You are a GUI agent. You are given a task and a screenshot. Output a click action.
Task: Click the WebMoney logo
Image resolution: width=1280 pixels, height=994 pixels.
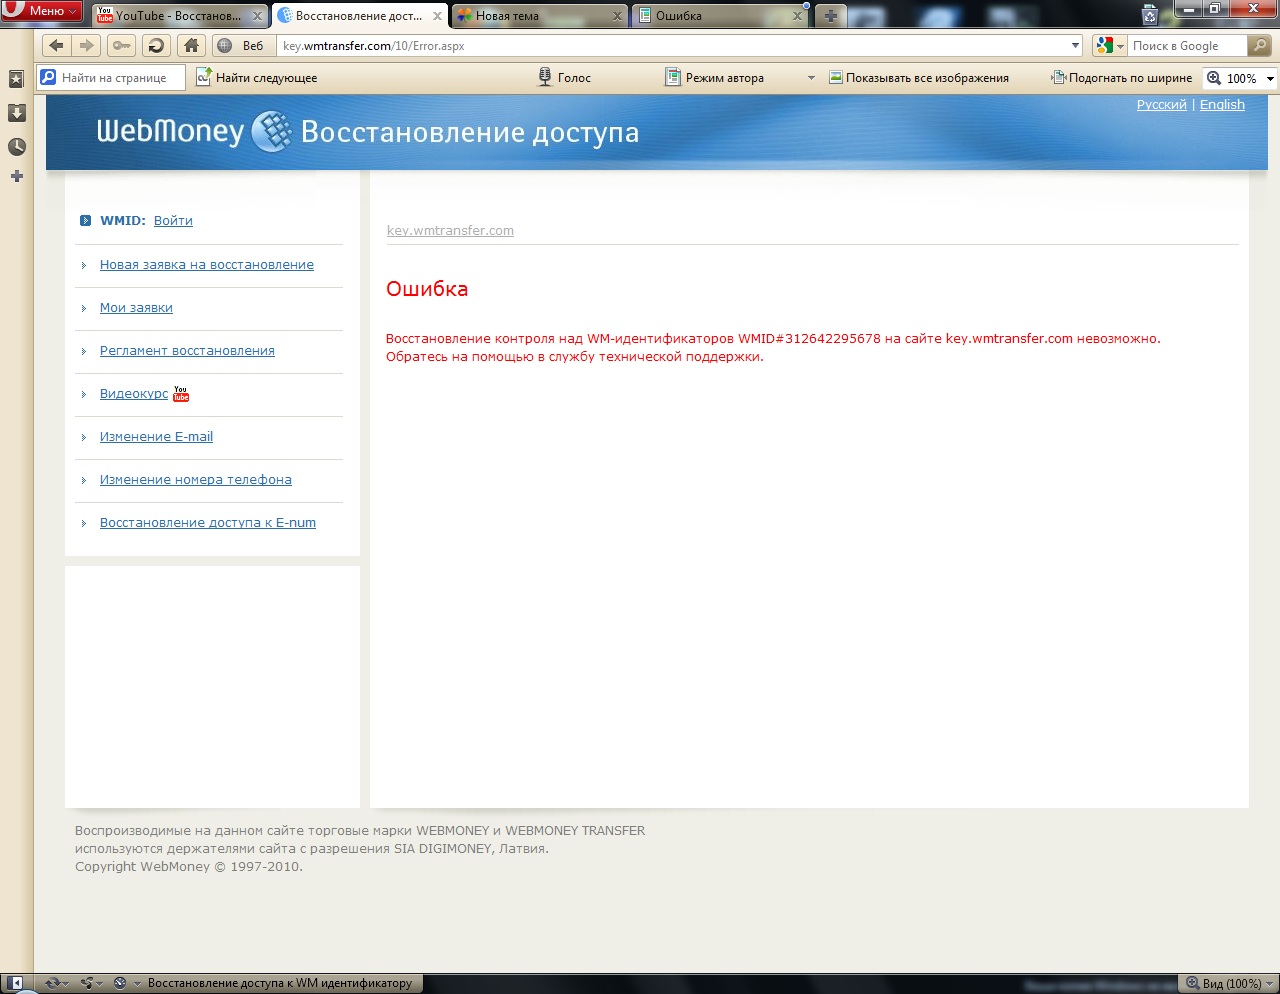click(194, 132)
